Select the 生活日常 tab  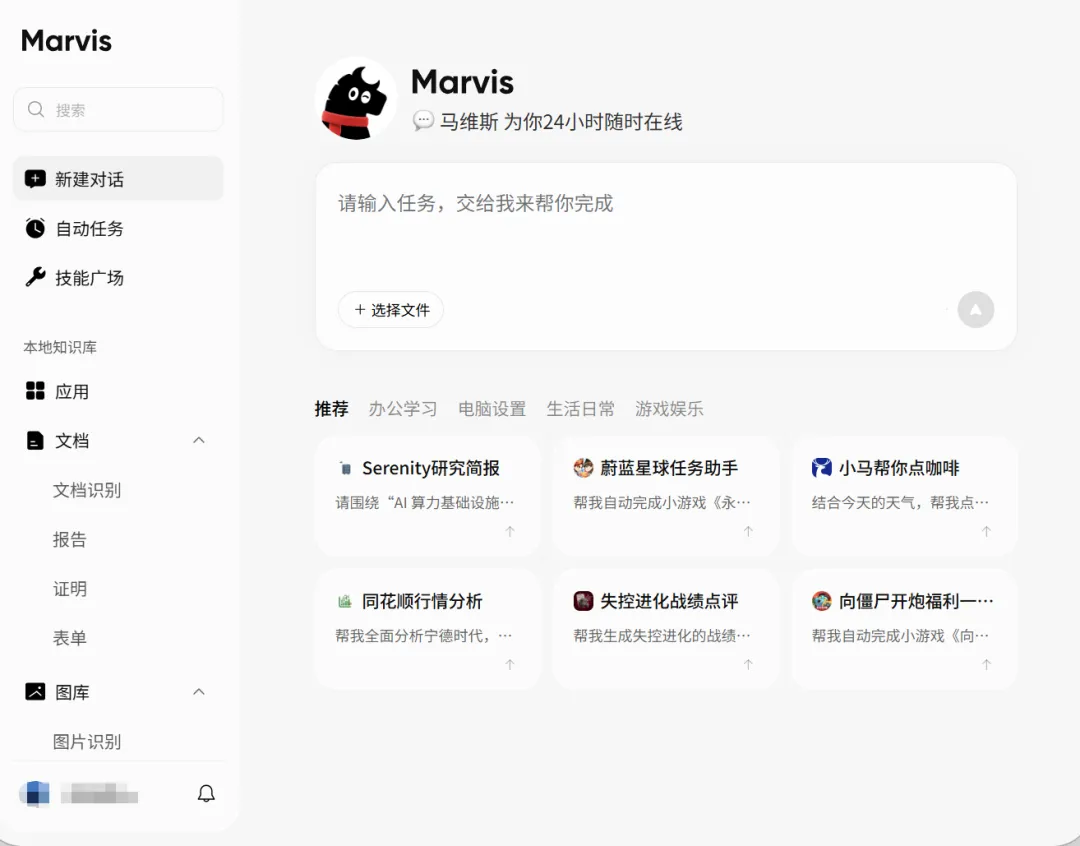click(x=581, y=409)
